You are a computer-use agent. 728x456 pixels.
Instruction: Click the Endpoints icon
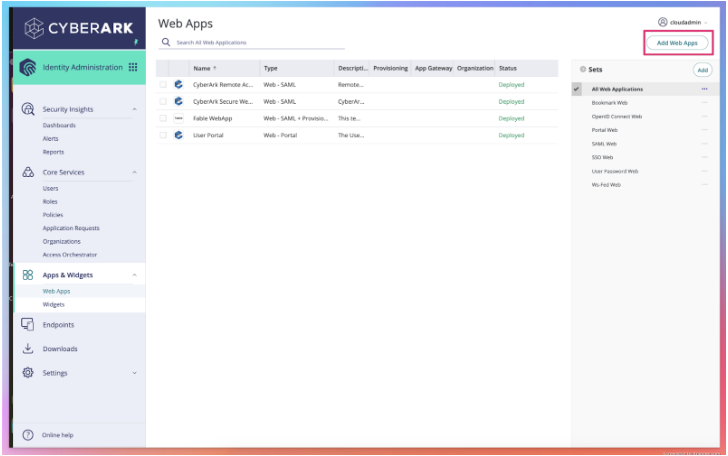coord(28,325)
